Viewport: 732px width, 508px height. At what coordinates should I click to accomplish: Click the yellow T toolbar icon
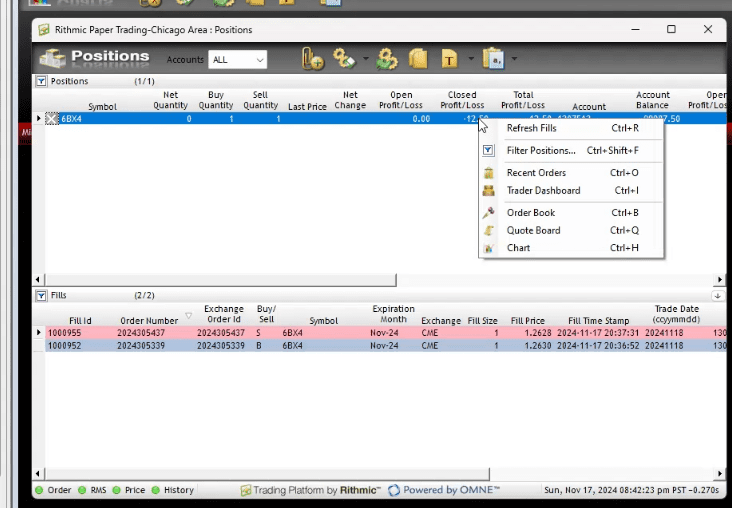pyautogui.click(x=450, y=60)
